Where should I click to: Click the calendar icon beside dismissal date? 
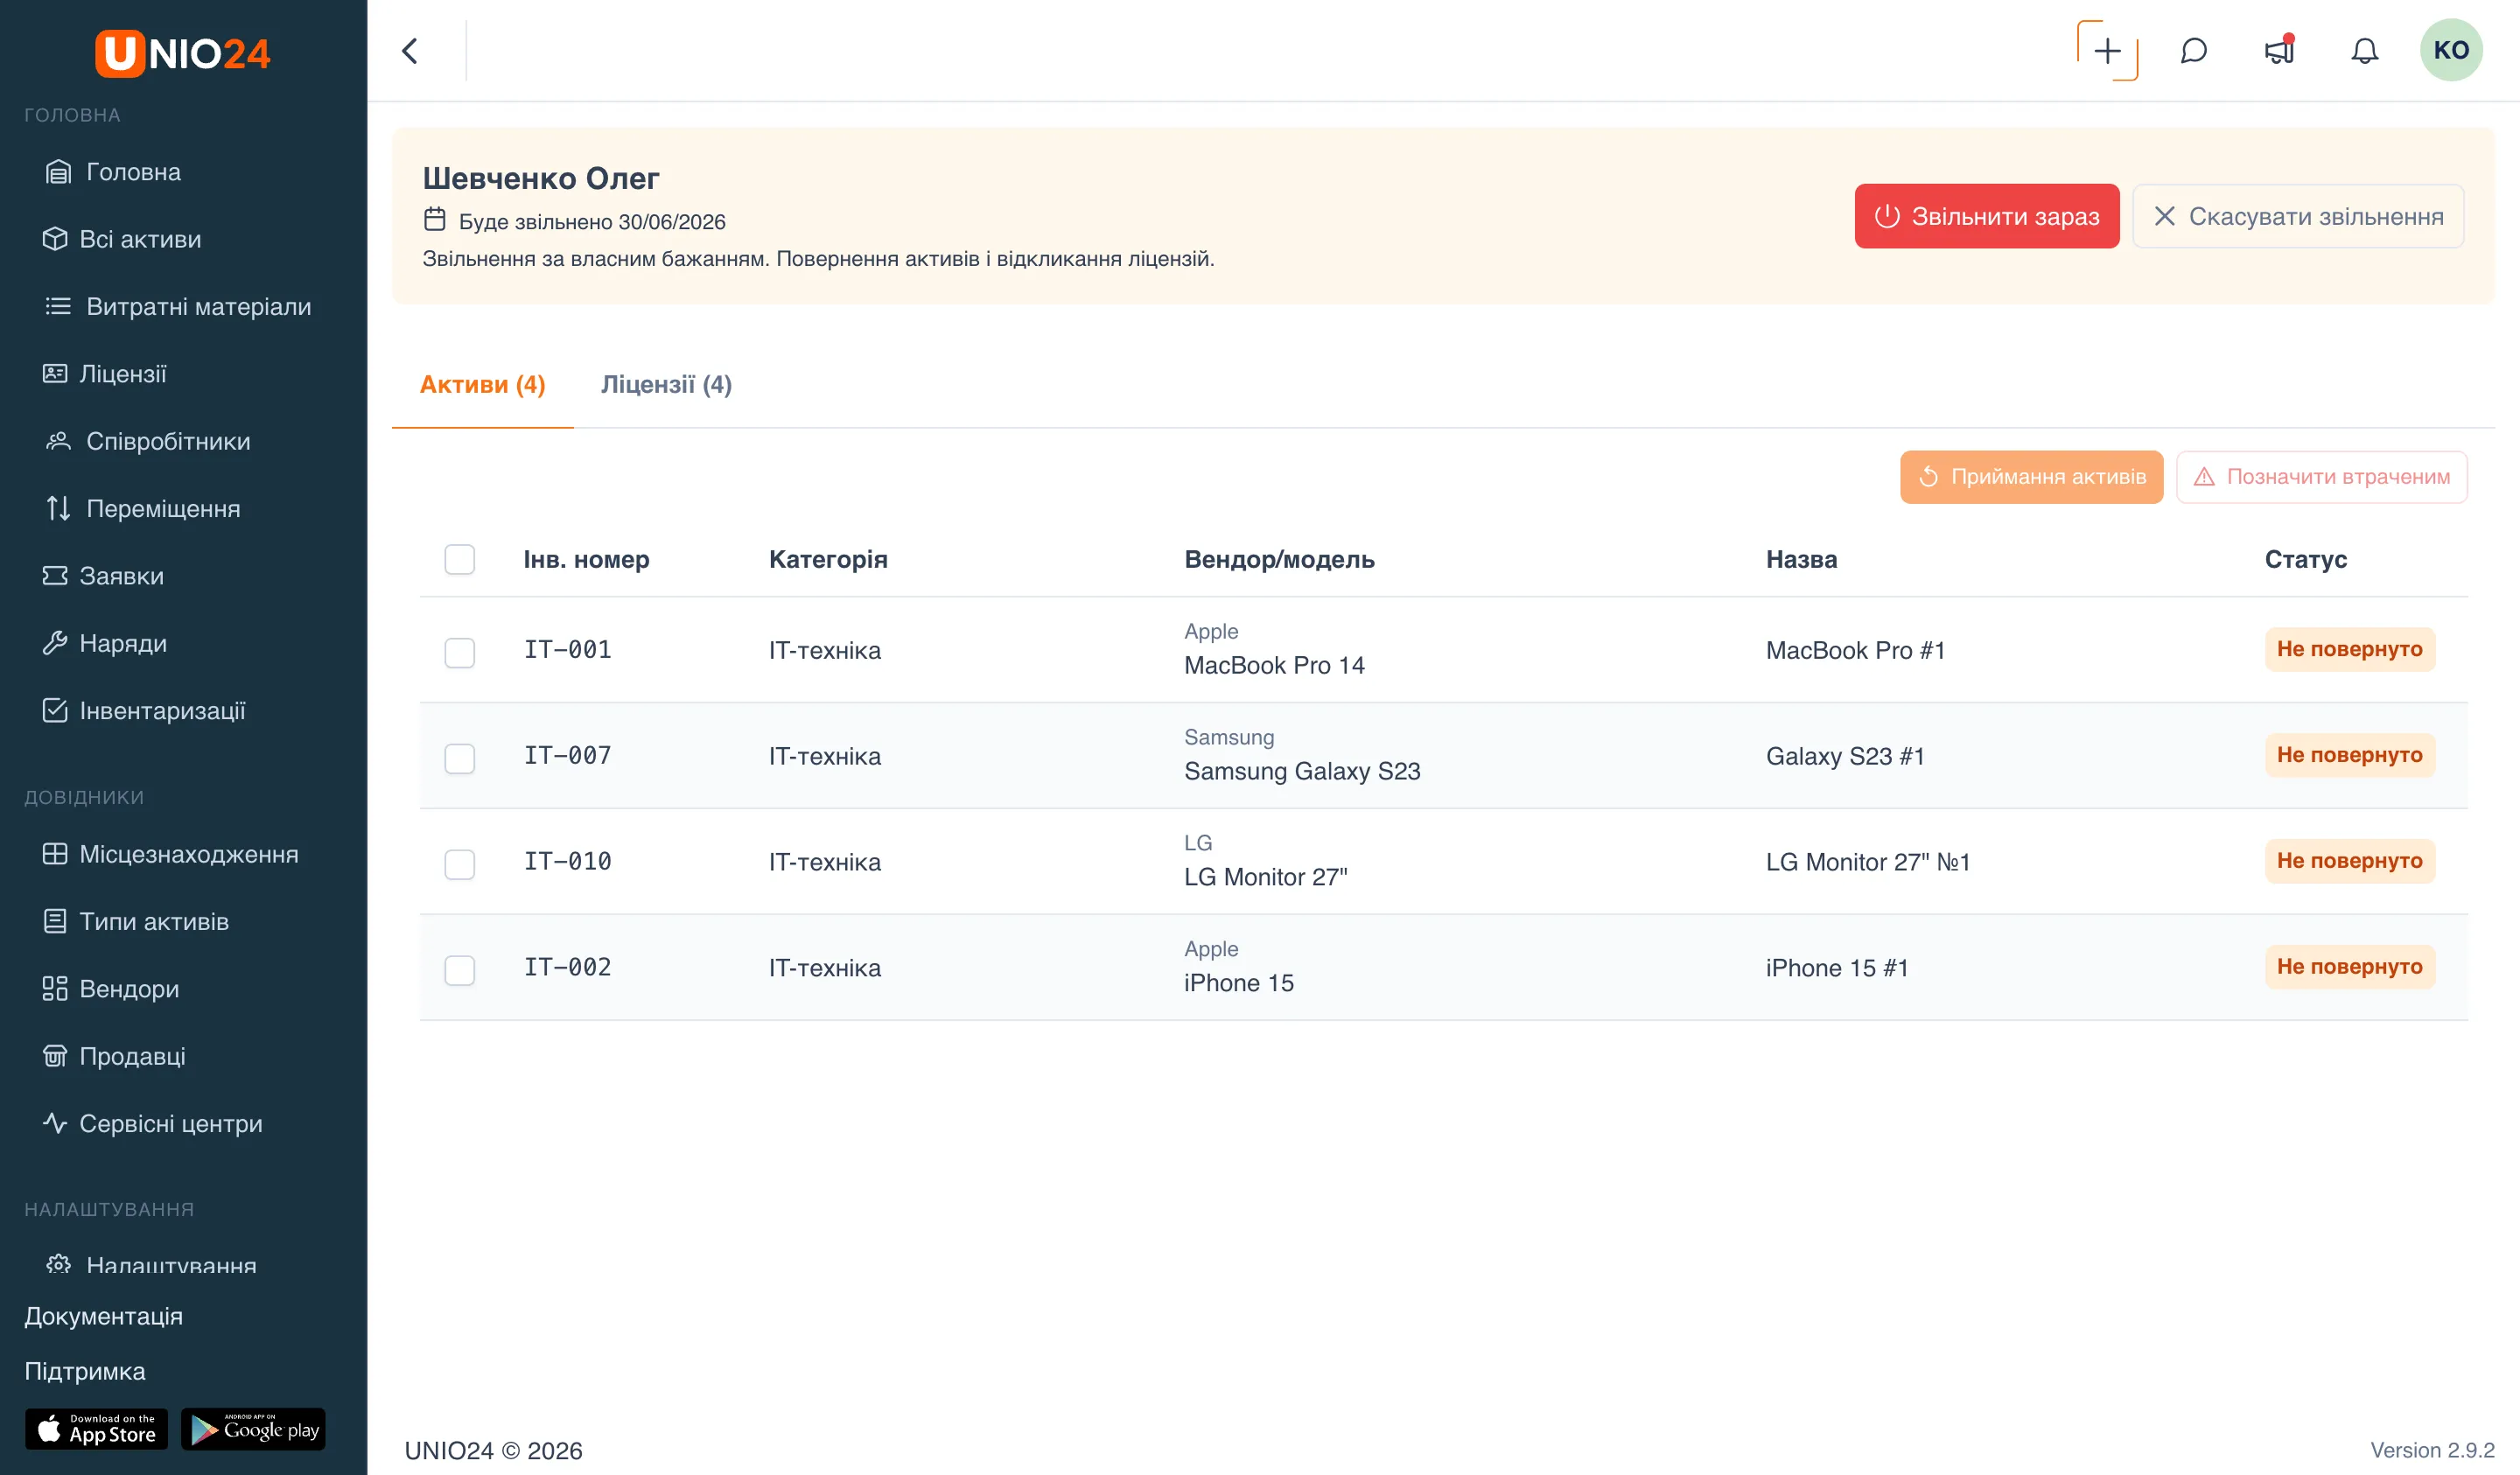click(x=434, y=219)
